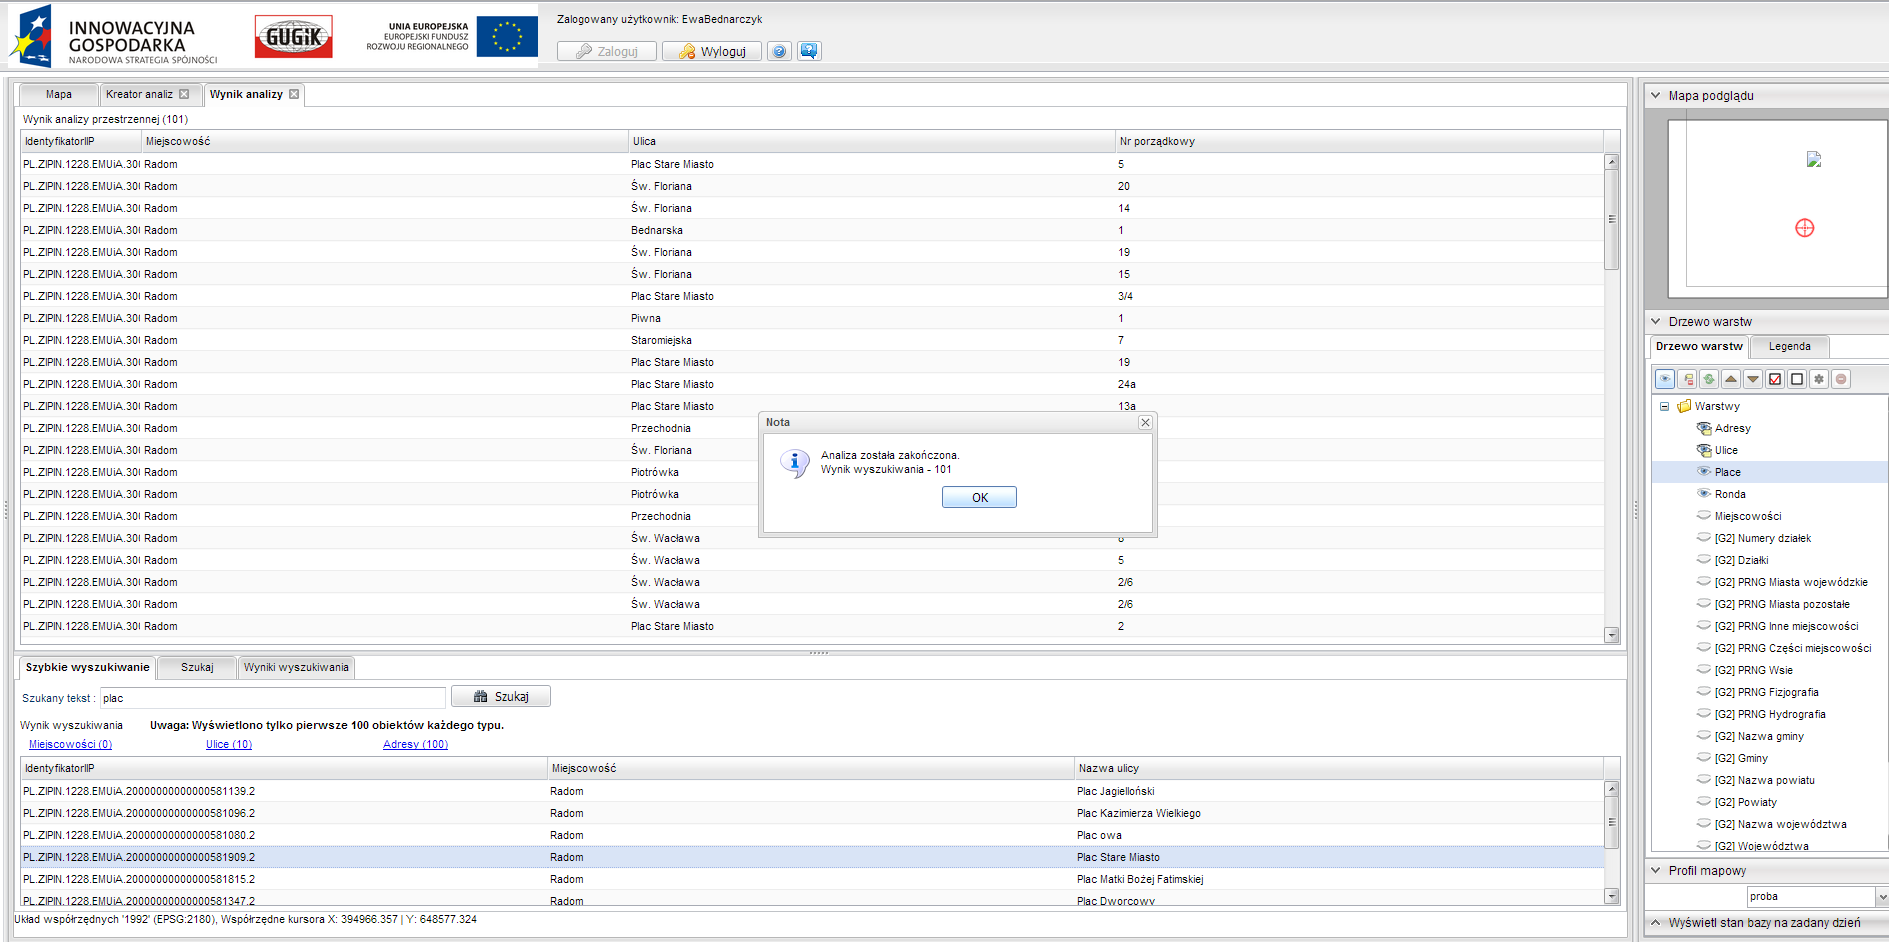The width and height of the screenshot is (1889, 942).
Task: Open the contextual help speech-bubble icon
Action: click(x=809, y=51)
